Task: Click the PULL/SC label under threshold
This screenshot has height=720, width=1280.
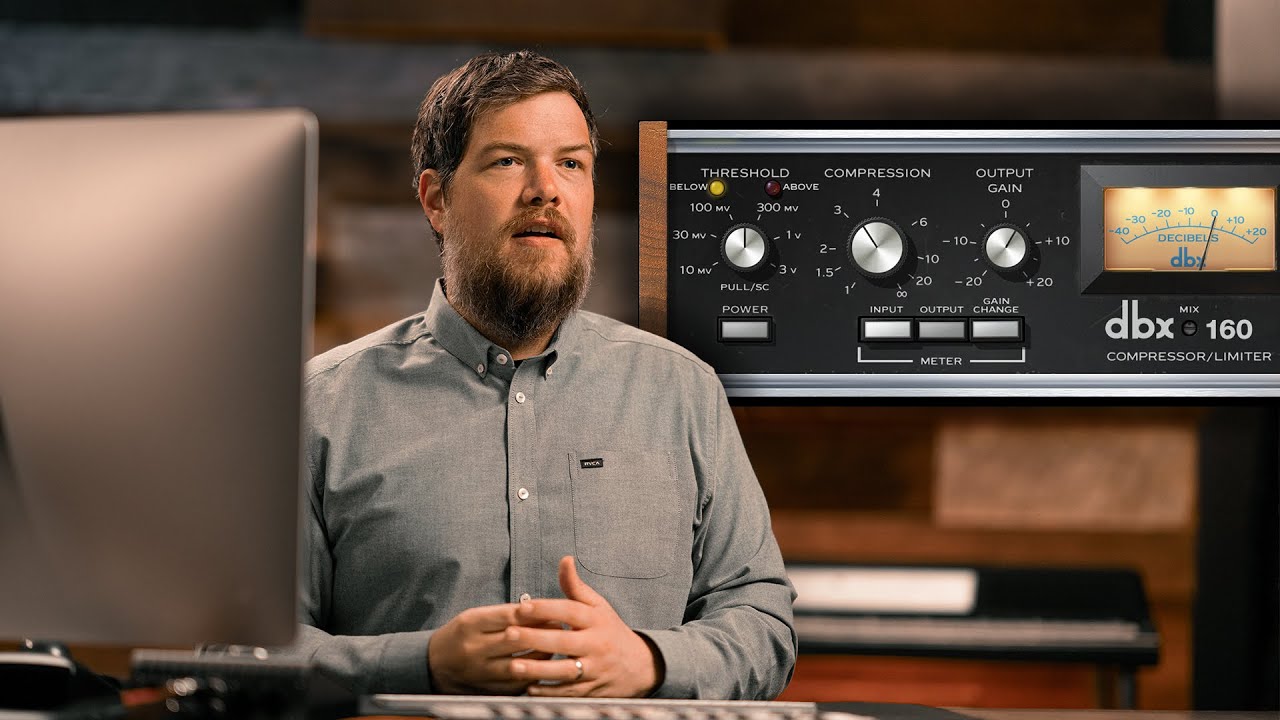Action: tap(745, 286)
